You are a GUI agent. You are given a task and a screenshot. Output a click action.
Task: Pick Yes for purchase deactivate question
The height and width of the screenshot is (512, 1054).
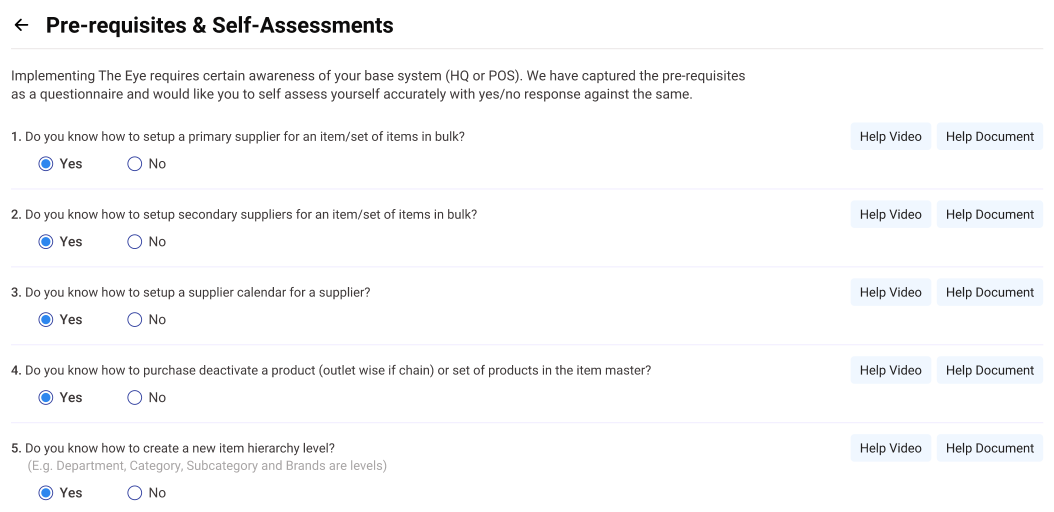[46, 398]
